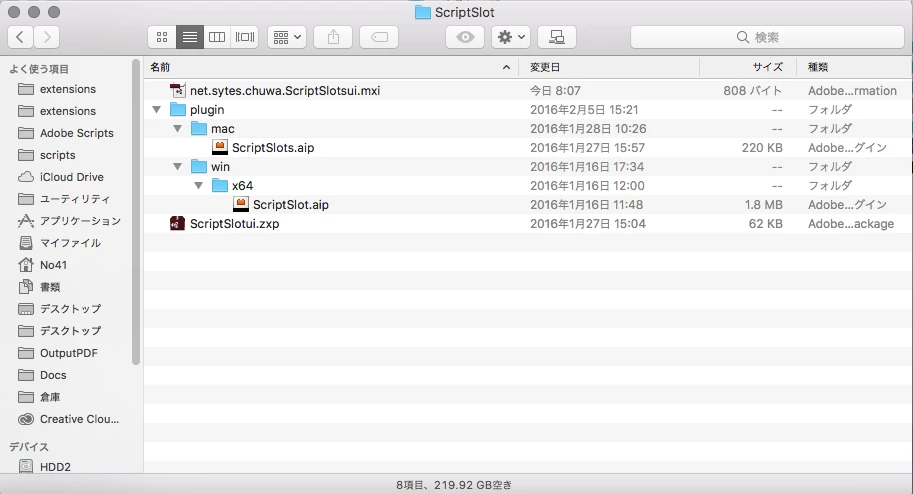The height and width of the screenshot is (494, 913).
Task: Click the ScriptSlot title folder icon
Action: 423,12
